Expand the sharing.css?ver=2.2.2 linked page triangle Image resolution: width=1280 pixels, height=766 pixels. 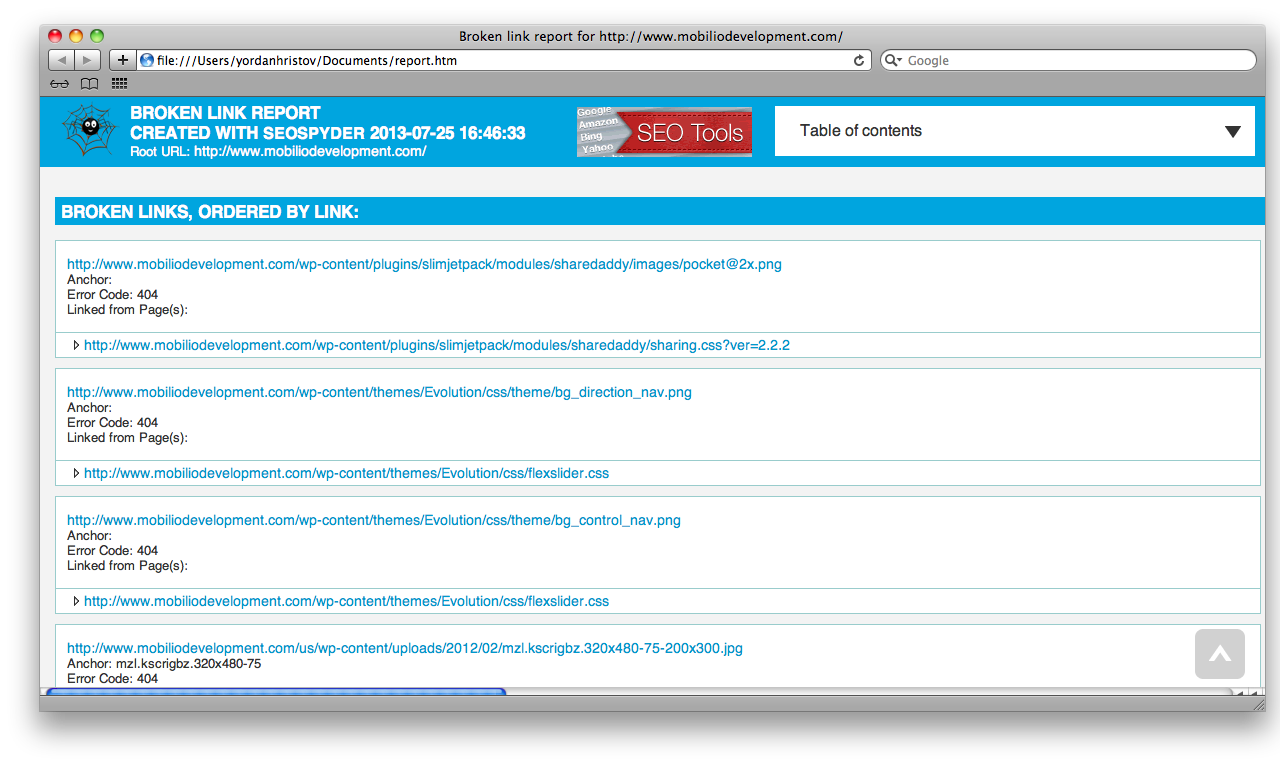76,345
